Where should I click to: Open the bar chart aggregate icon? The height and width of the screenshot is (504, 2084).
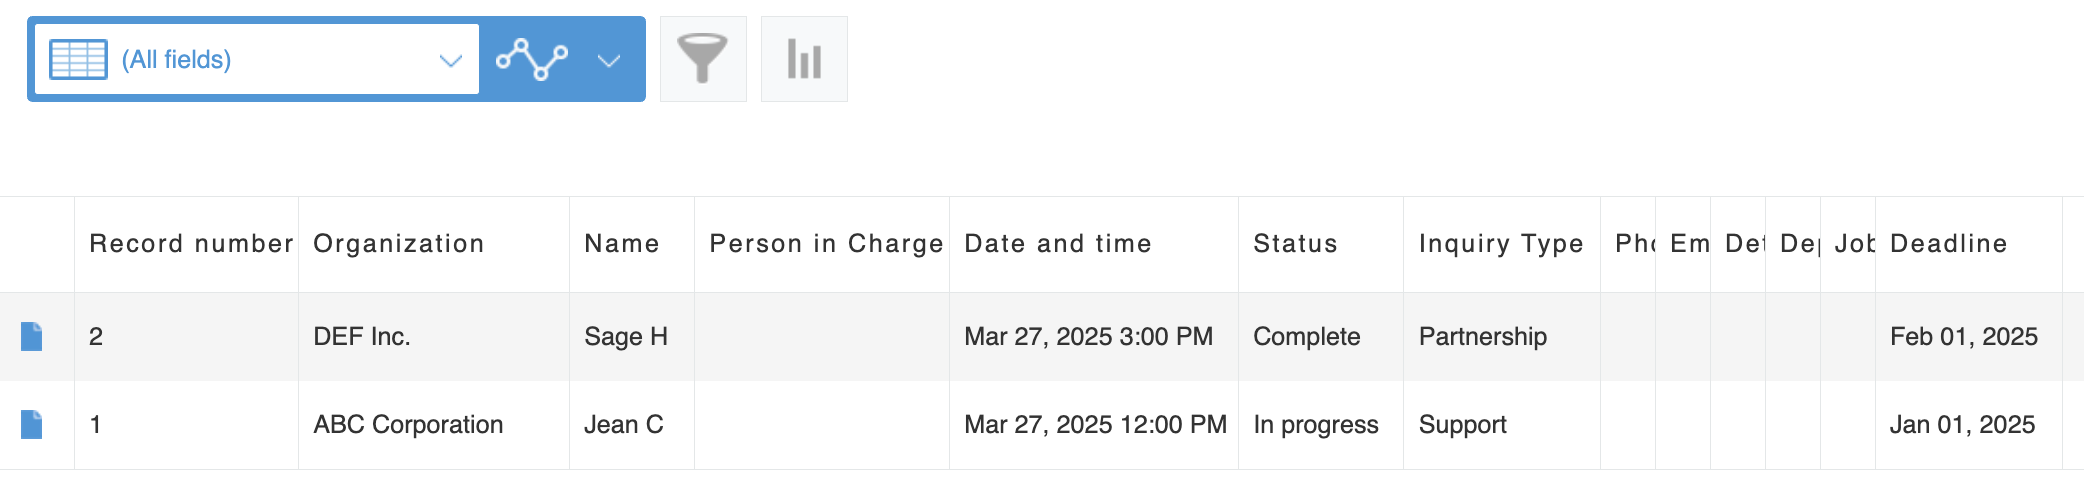click(804, 59)
